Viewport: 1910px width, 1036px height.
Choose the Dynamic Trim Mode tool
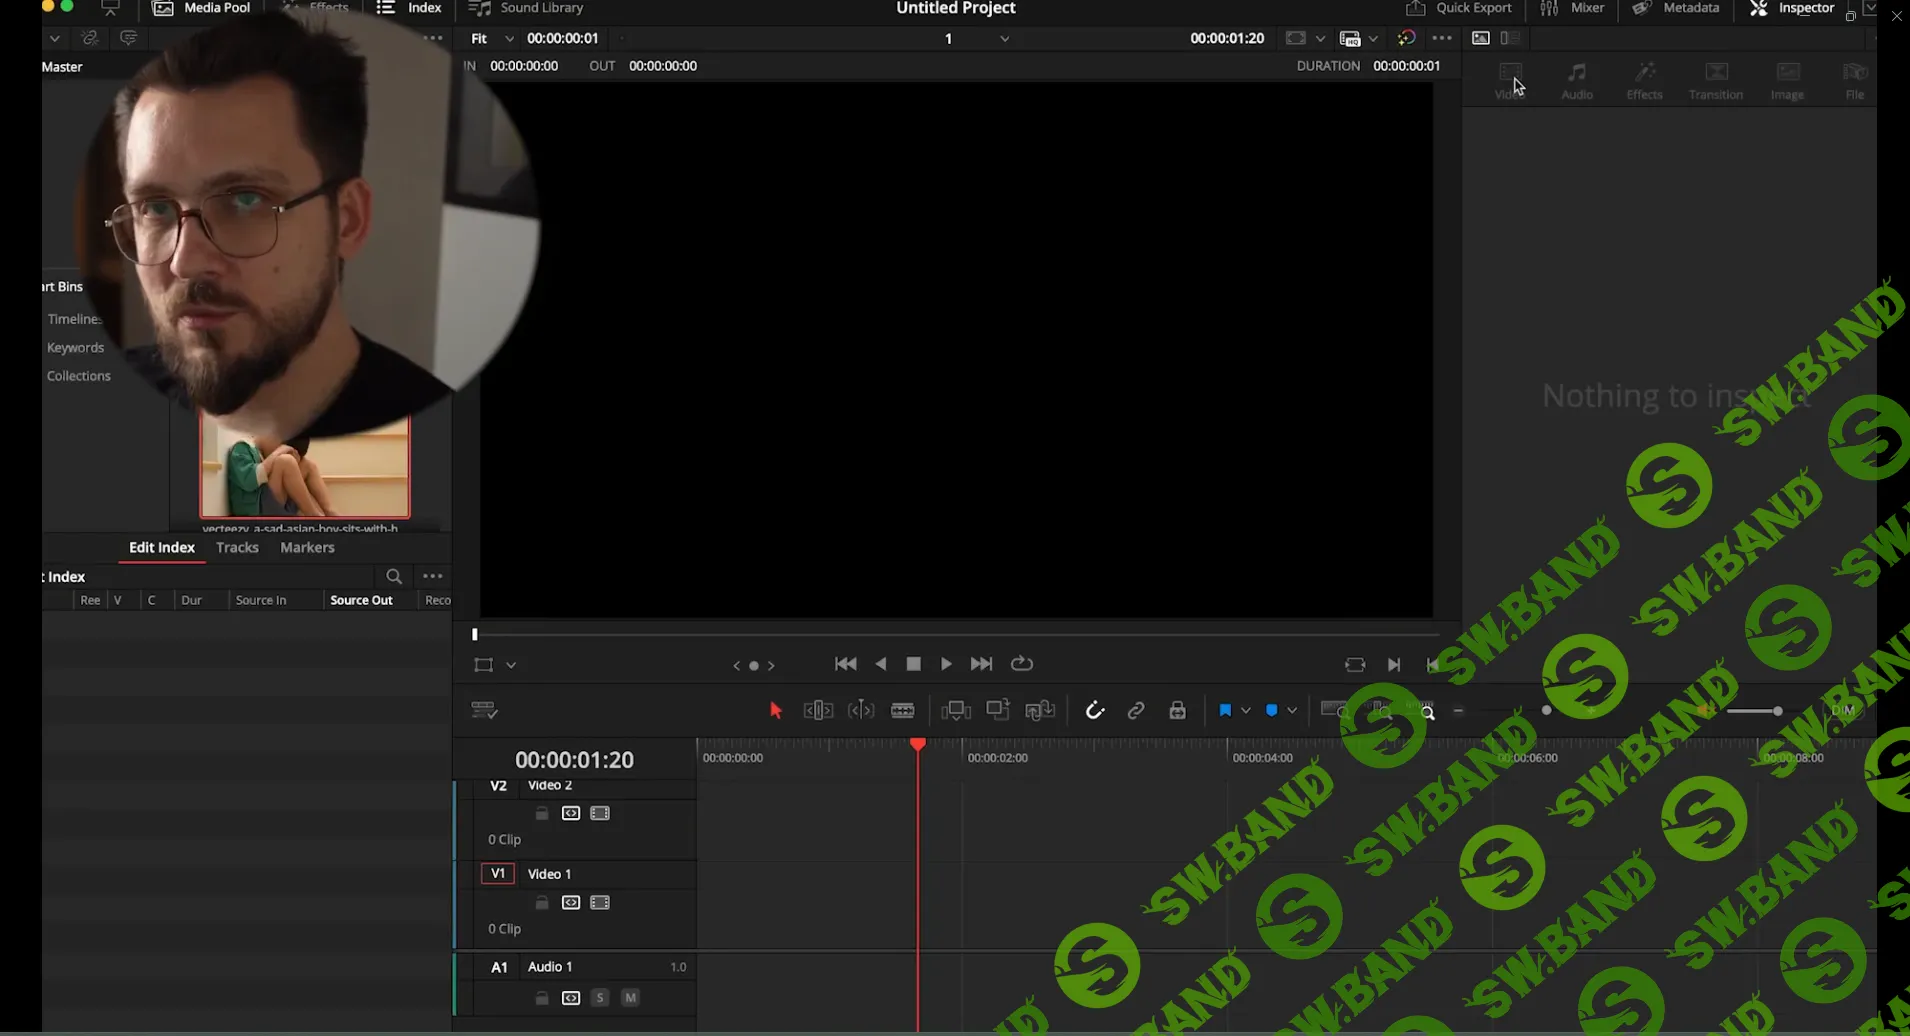(861, 710)
